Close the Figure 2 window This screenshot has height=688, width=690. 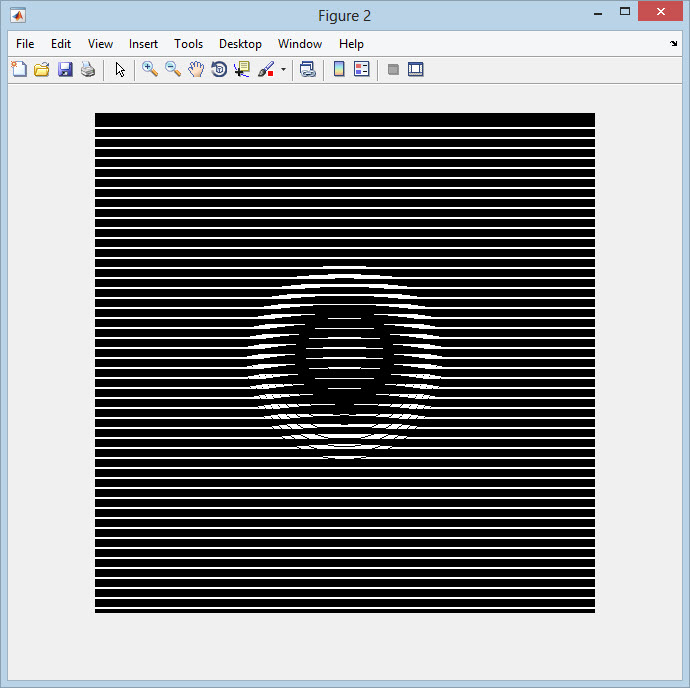point(661,11)
